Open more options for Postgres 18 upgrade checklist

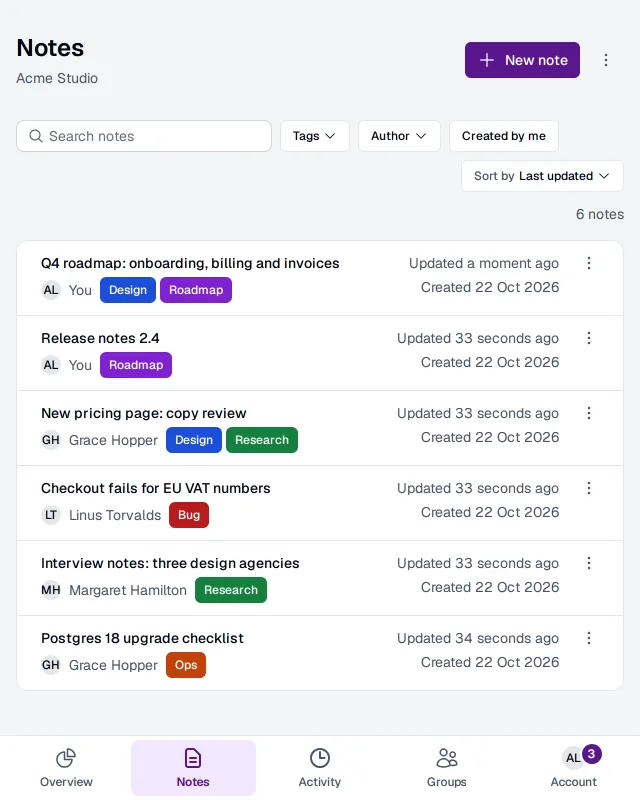pyautogui.click(x=589, y=638)
